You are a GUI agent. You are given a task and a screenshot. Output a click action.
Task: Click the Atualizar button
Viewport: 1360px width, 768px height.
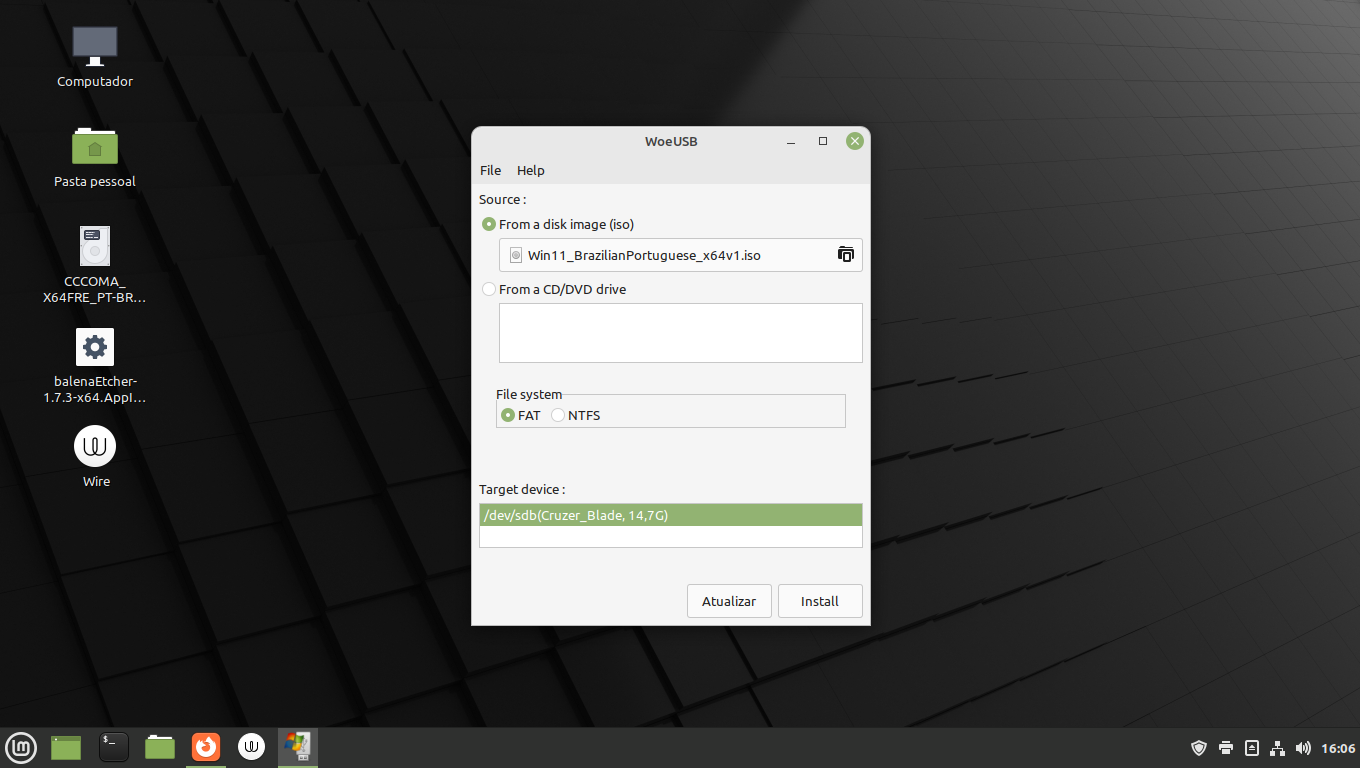(x=729, y=601)
